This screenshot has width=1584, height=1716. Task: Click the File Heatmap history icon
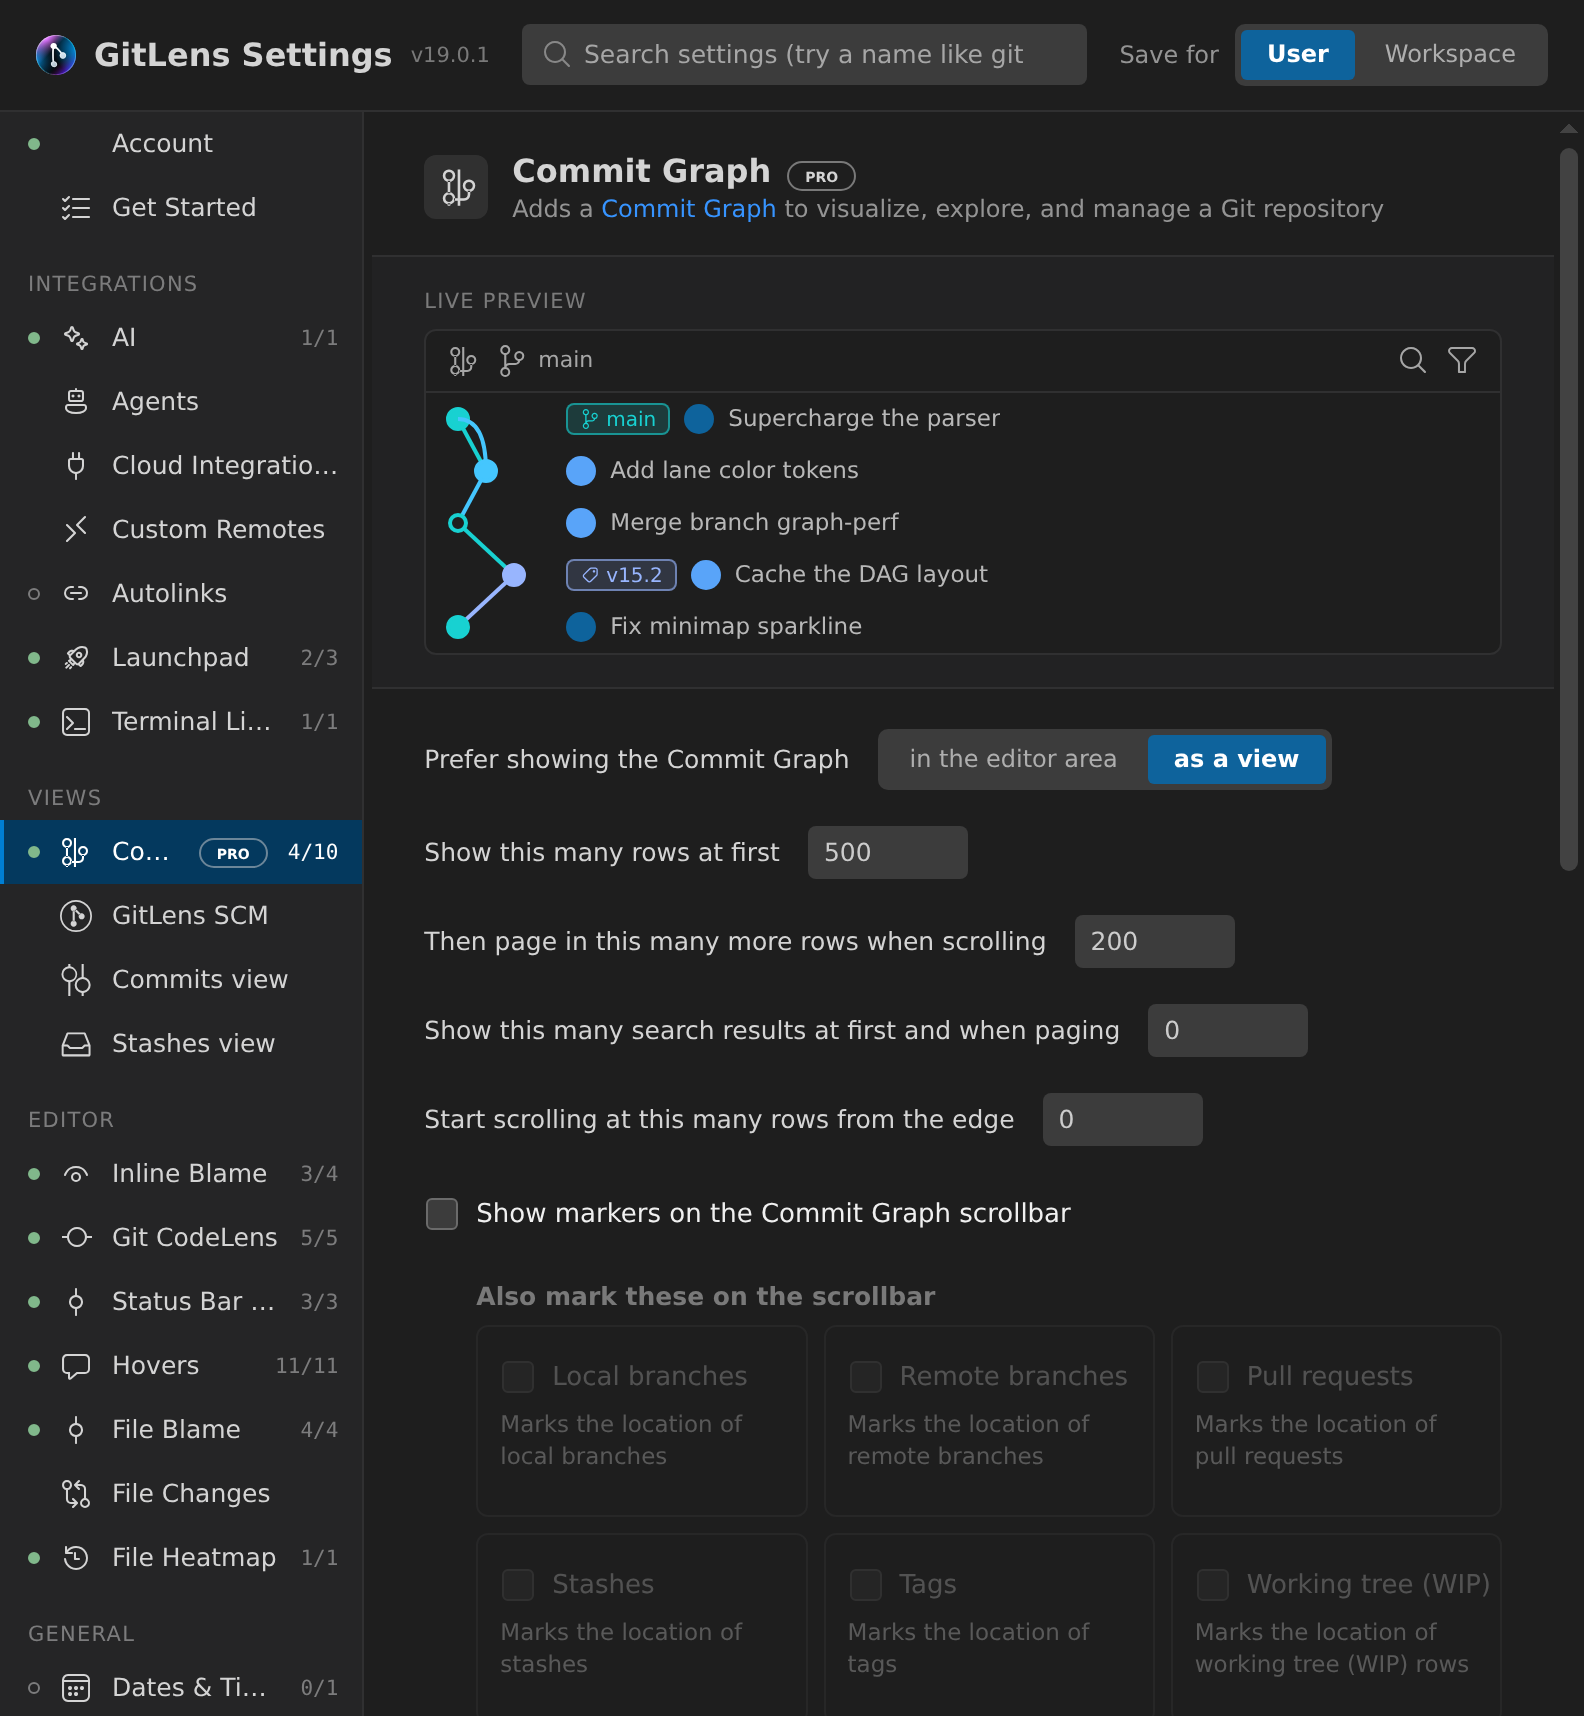click(x=76, y=1558)
